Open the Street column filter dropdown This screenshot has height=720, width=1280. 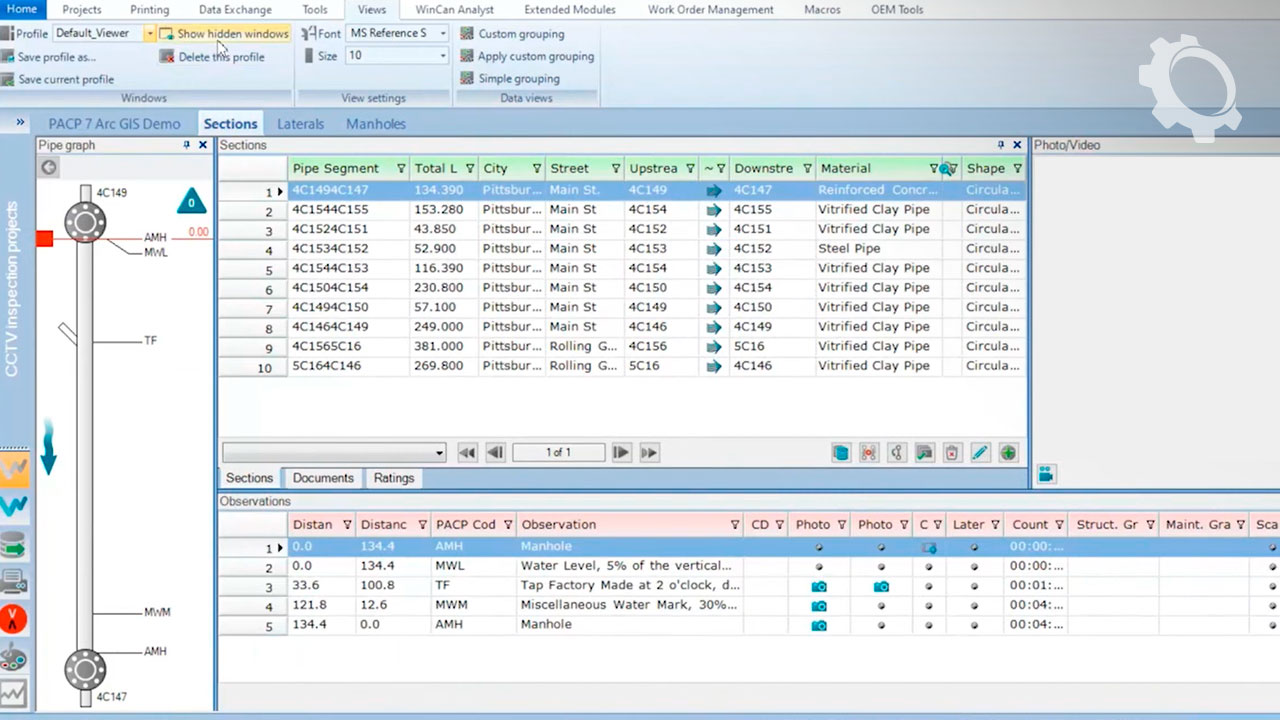pos(615,168)
